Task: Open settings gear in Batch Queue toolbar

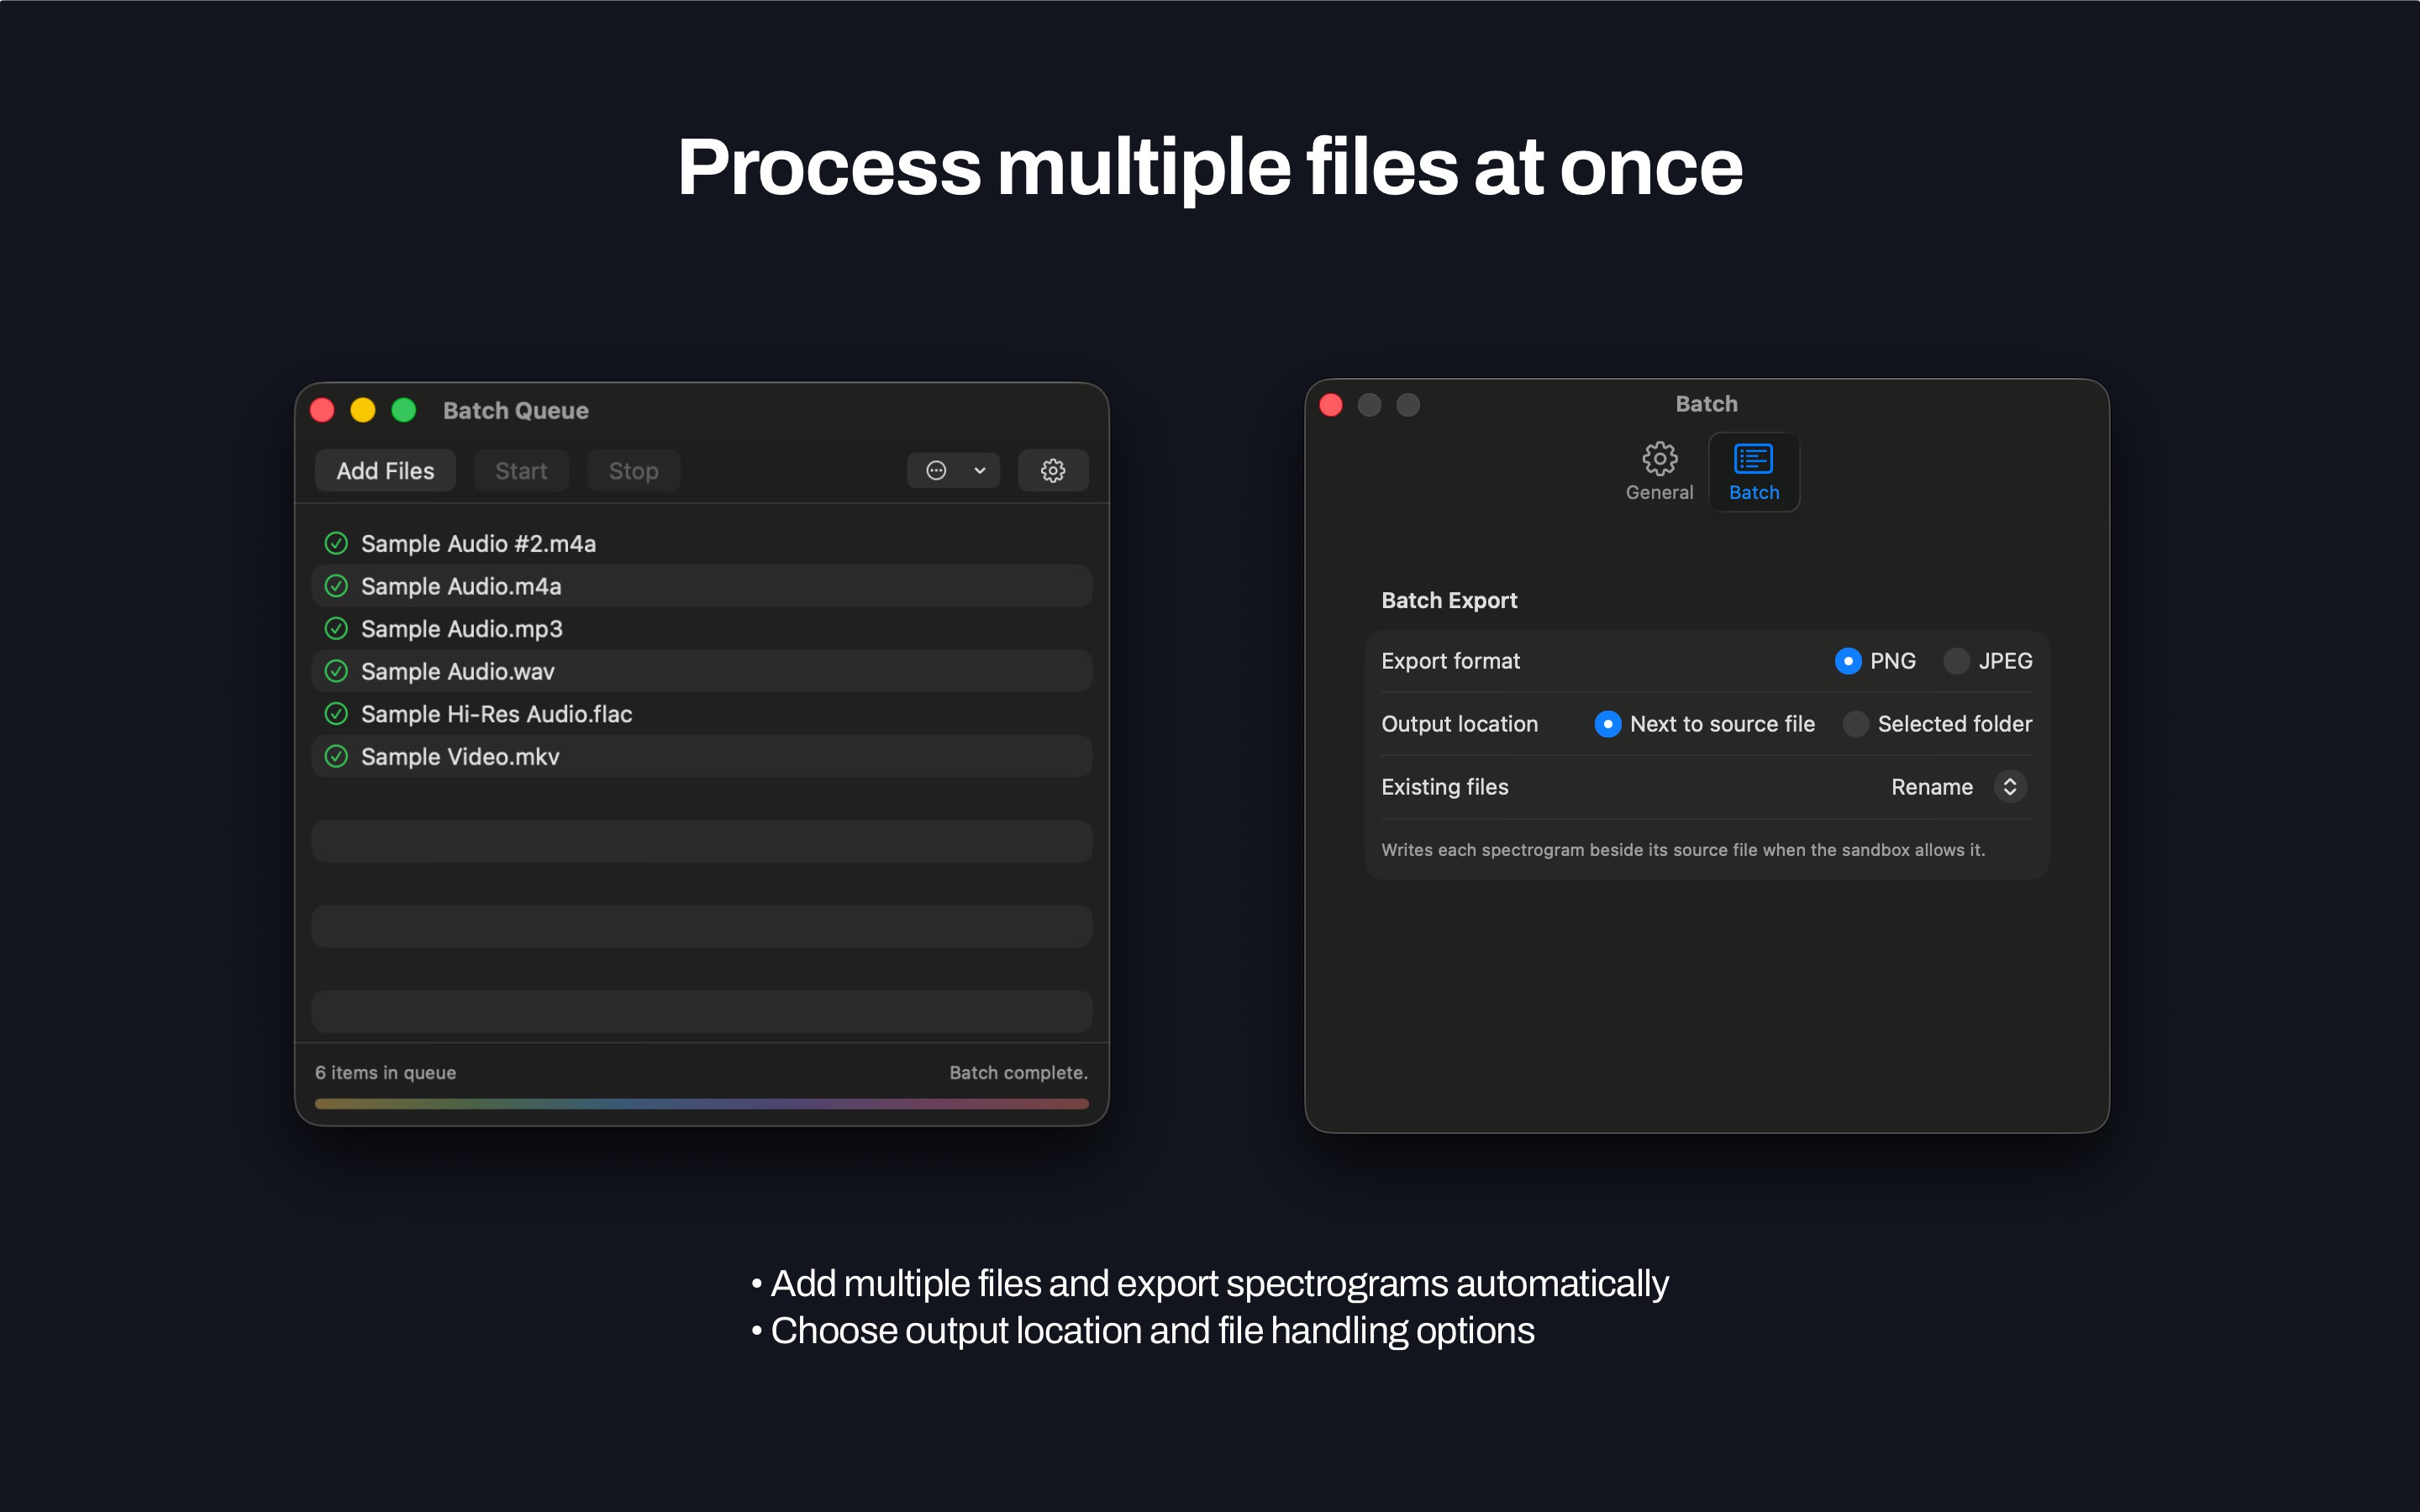Action: click(x=1053, y=470)
